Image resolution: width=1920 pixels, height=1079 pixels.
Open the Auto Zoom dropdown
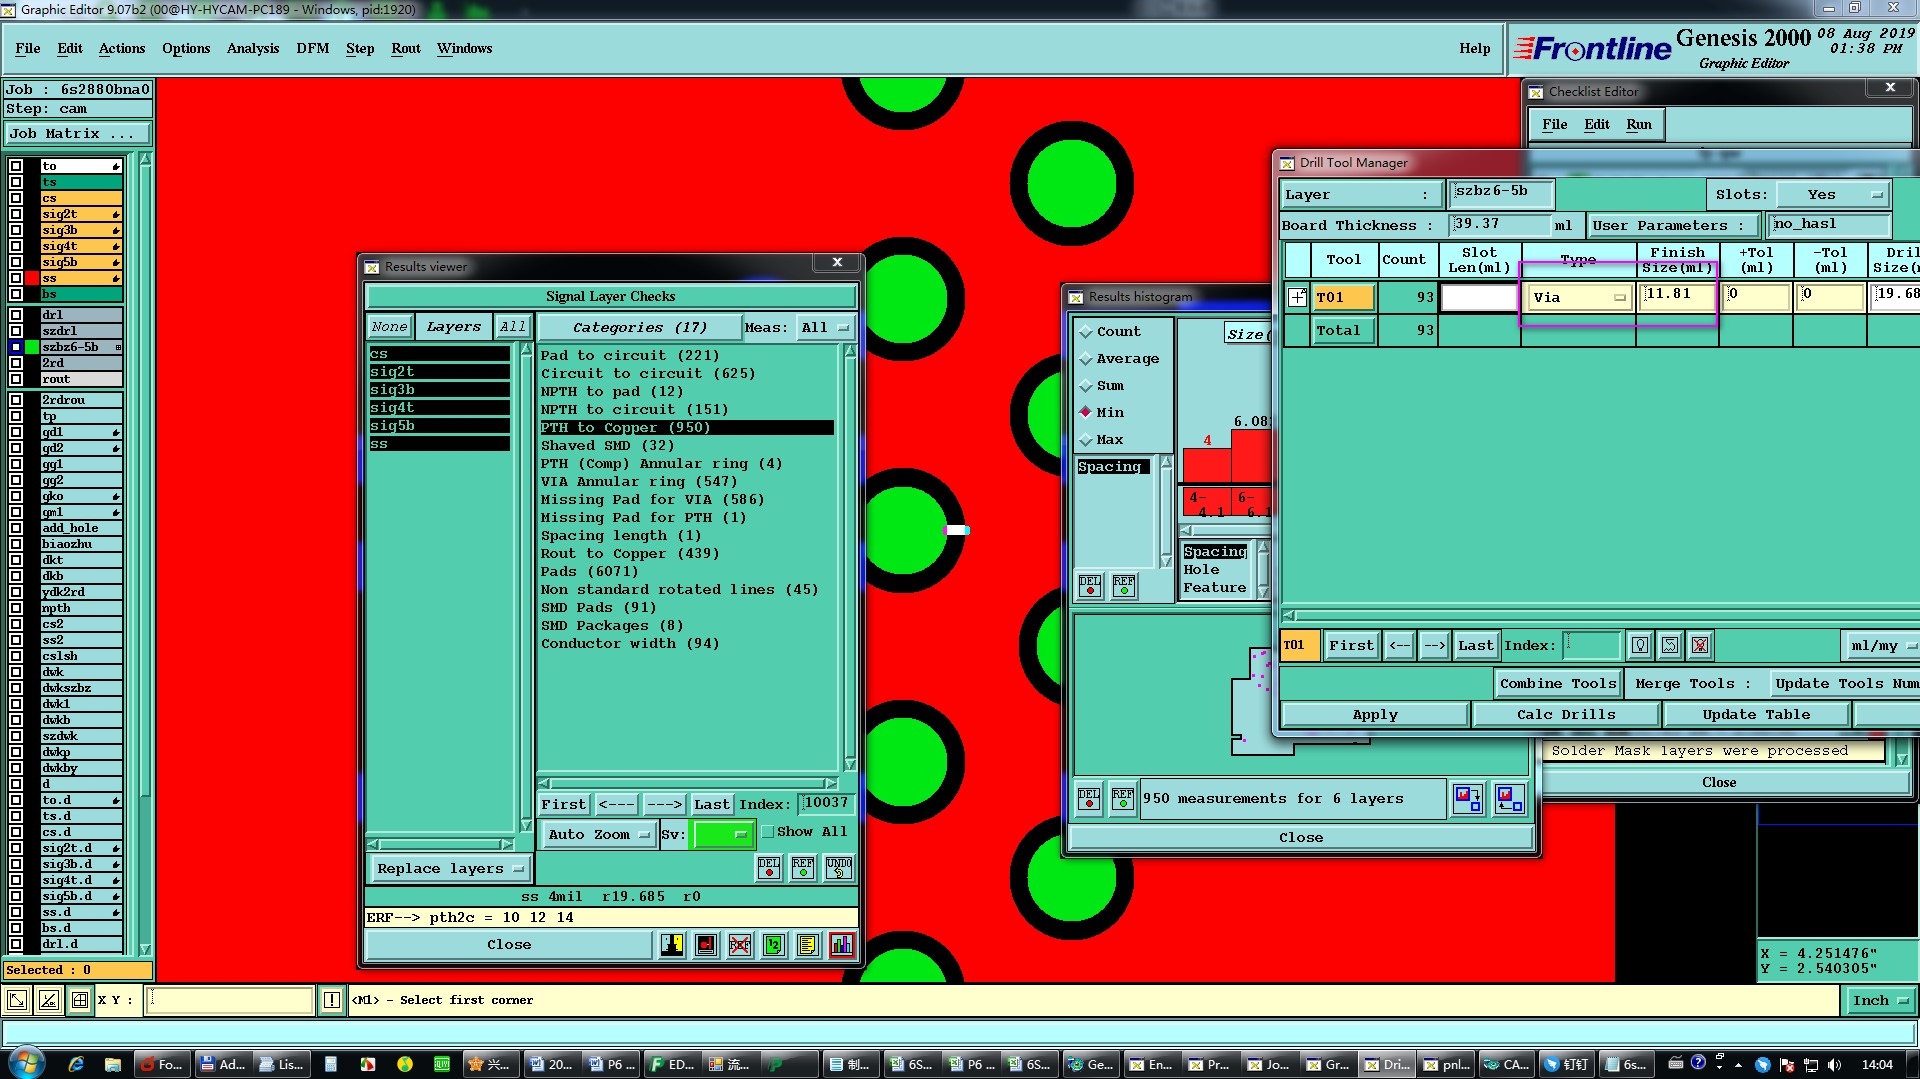point(597,834)
